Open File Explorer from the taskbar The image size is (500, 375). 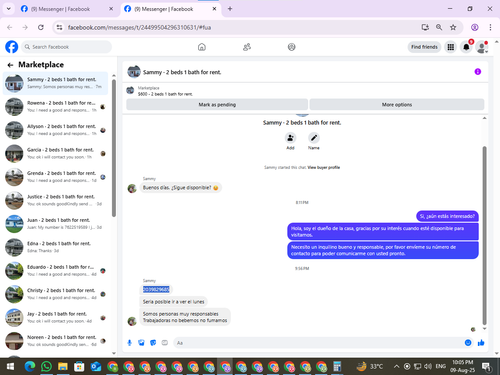pos(63,367)
